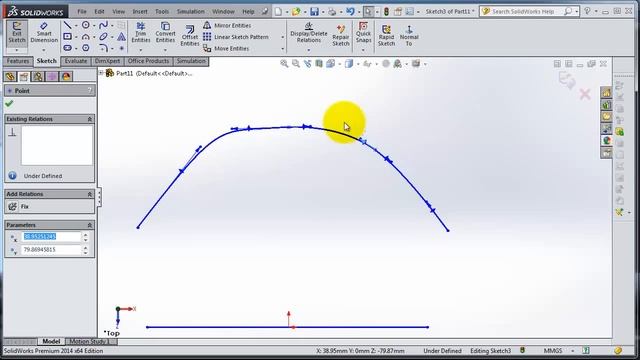
Task: Open the ConfigurationManager tab icon
Action: [x=38, y=76]
